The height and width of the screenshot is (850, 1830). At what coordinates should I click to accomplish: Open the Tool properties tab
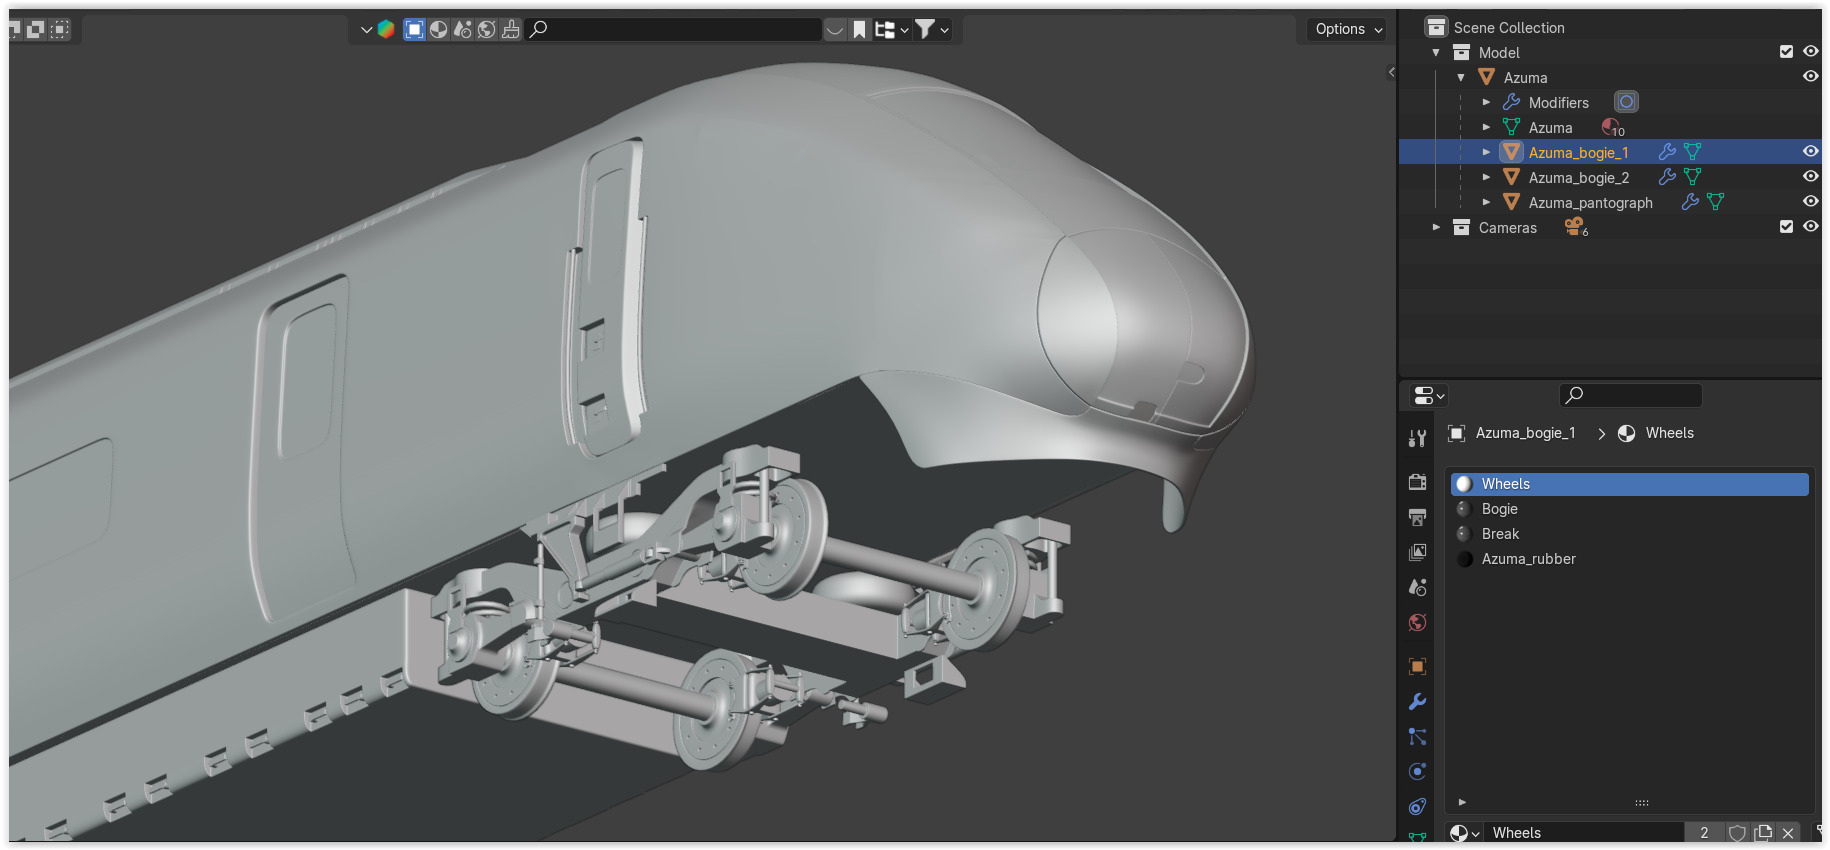click(1417, 438)
